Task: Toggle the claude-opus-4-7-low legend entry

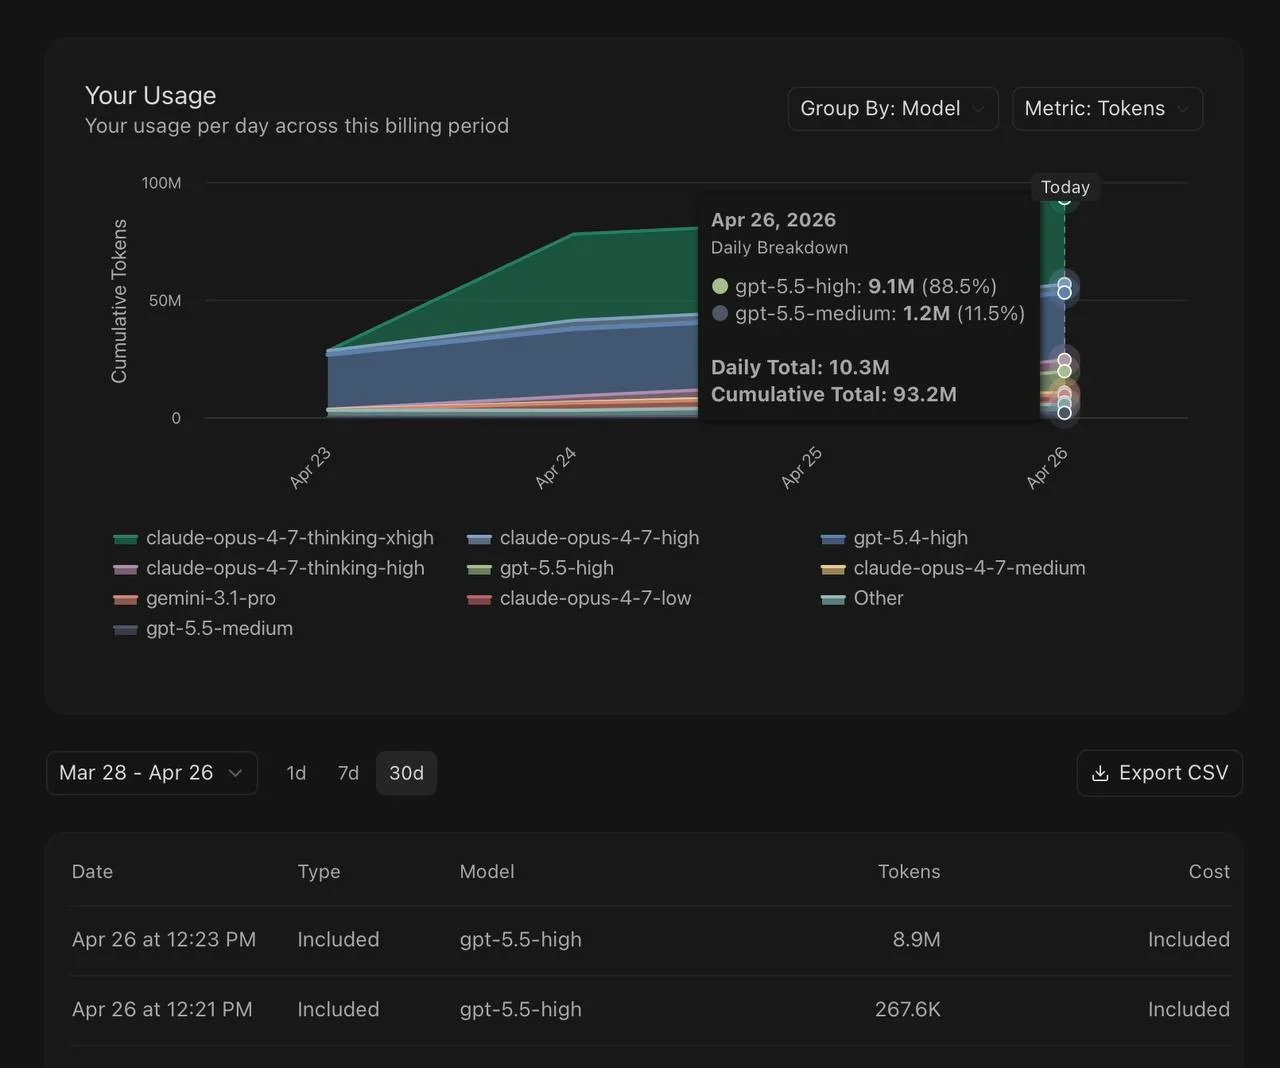Action: pyautogui.click(x=579, y=598)
